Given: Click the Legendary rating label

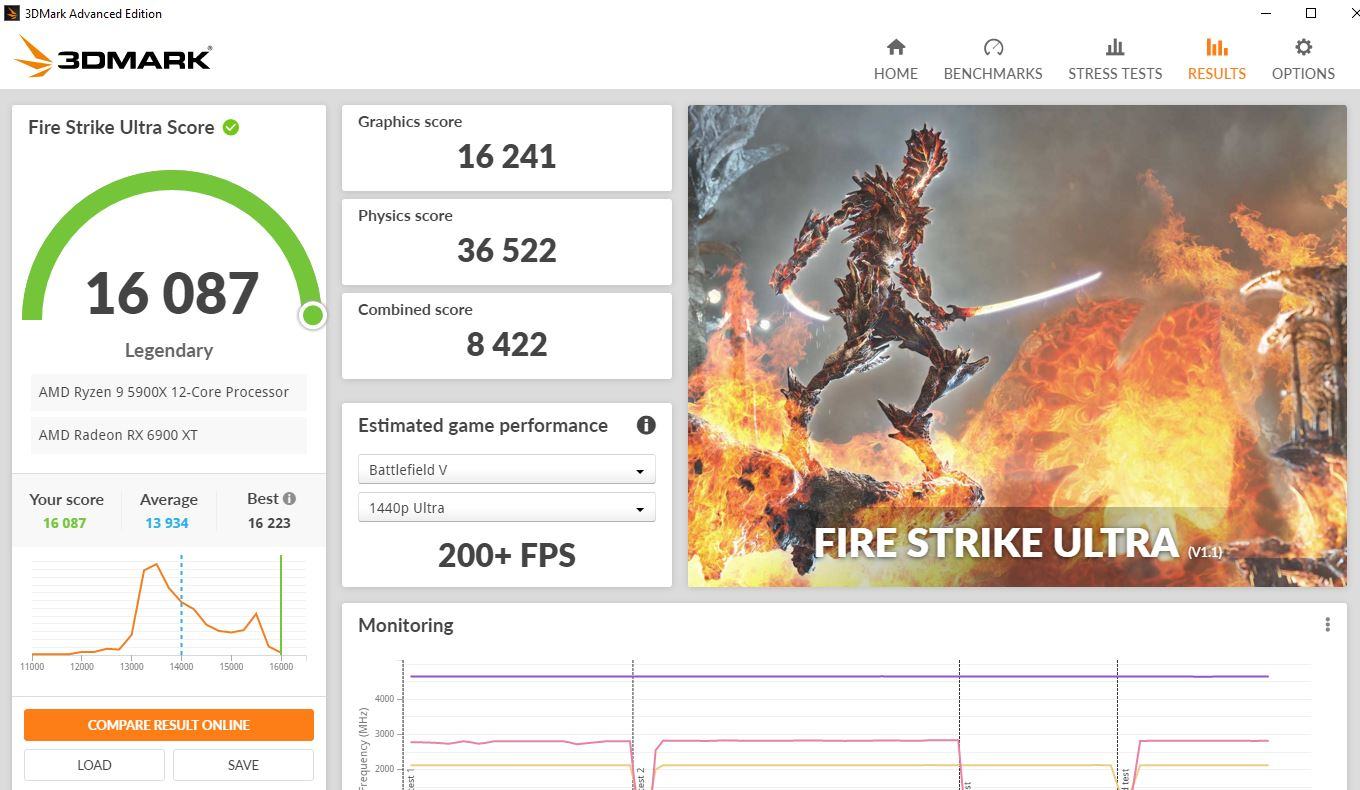Looking at the screenshot, I should point(169,350).
